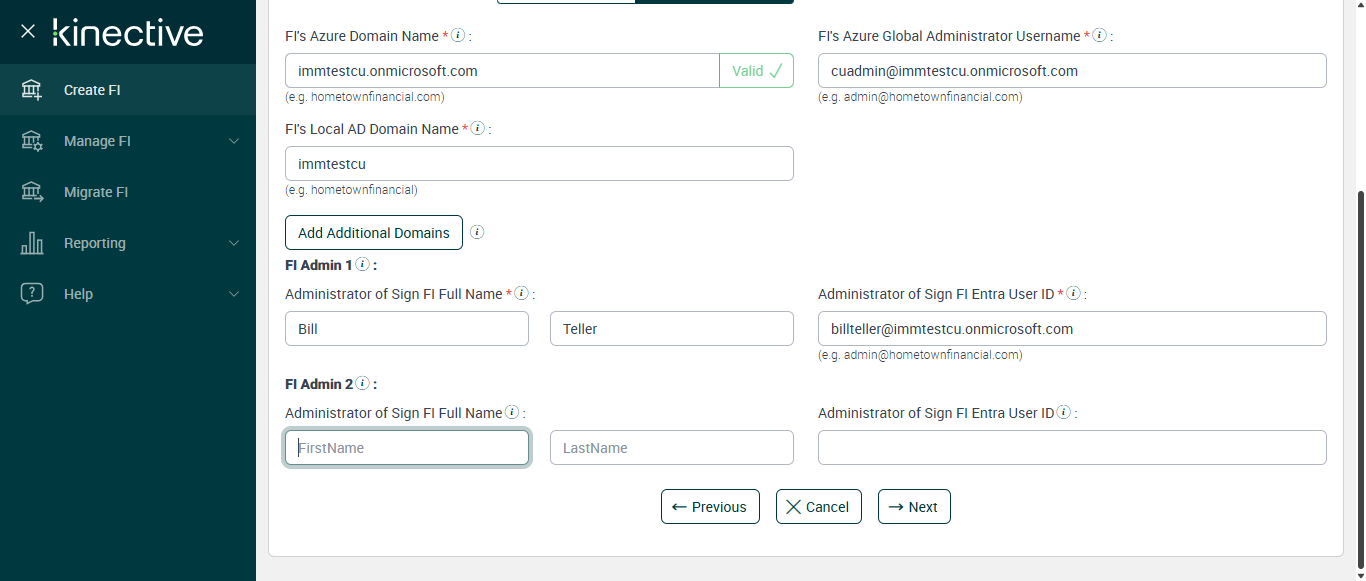Viewport: 1366px width, 581px height.
Task: Click the X icon beside Kinective logo
Action: point(28,31)
